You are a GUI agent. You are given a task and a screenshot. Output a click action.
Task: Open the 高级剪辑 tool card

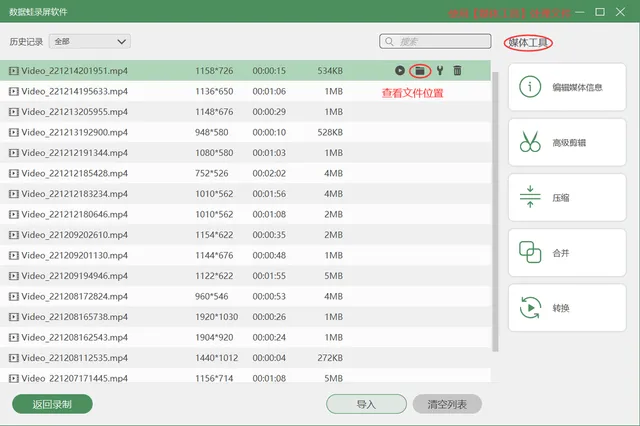tap(567, 142)
